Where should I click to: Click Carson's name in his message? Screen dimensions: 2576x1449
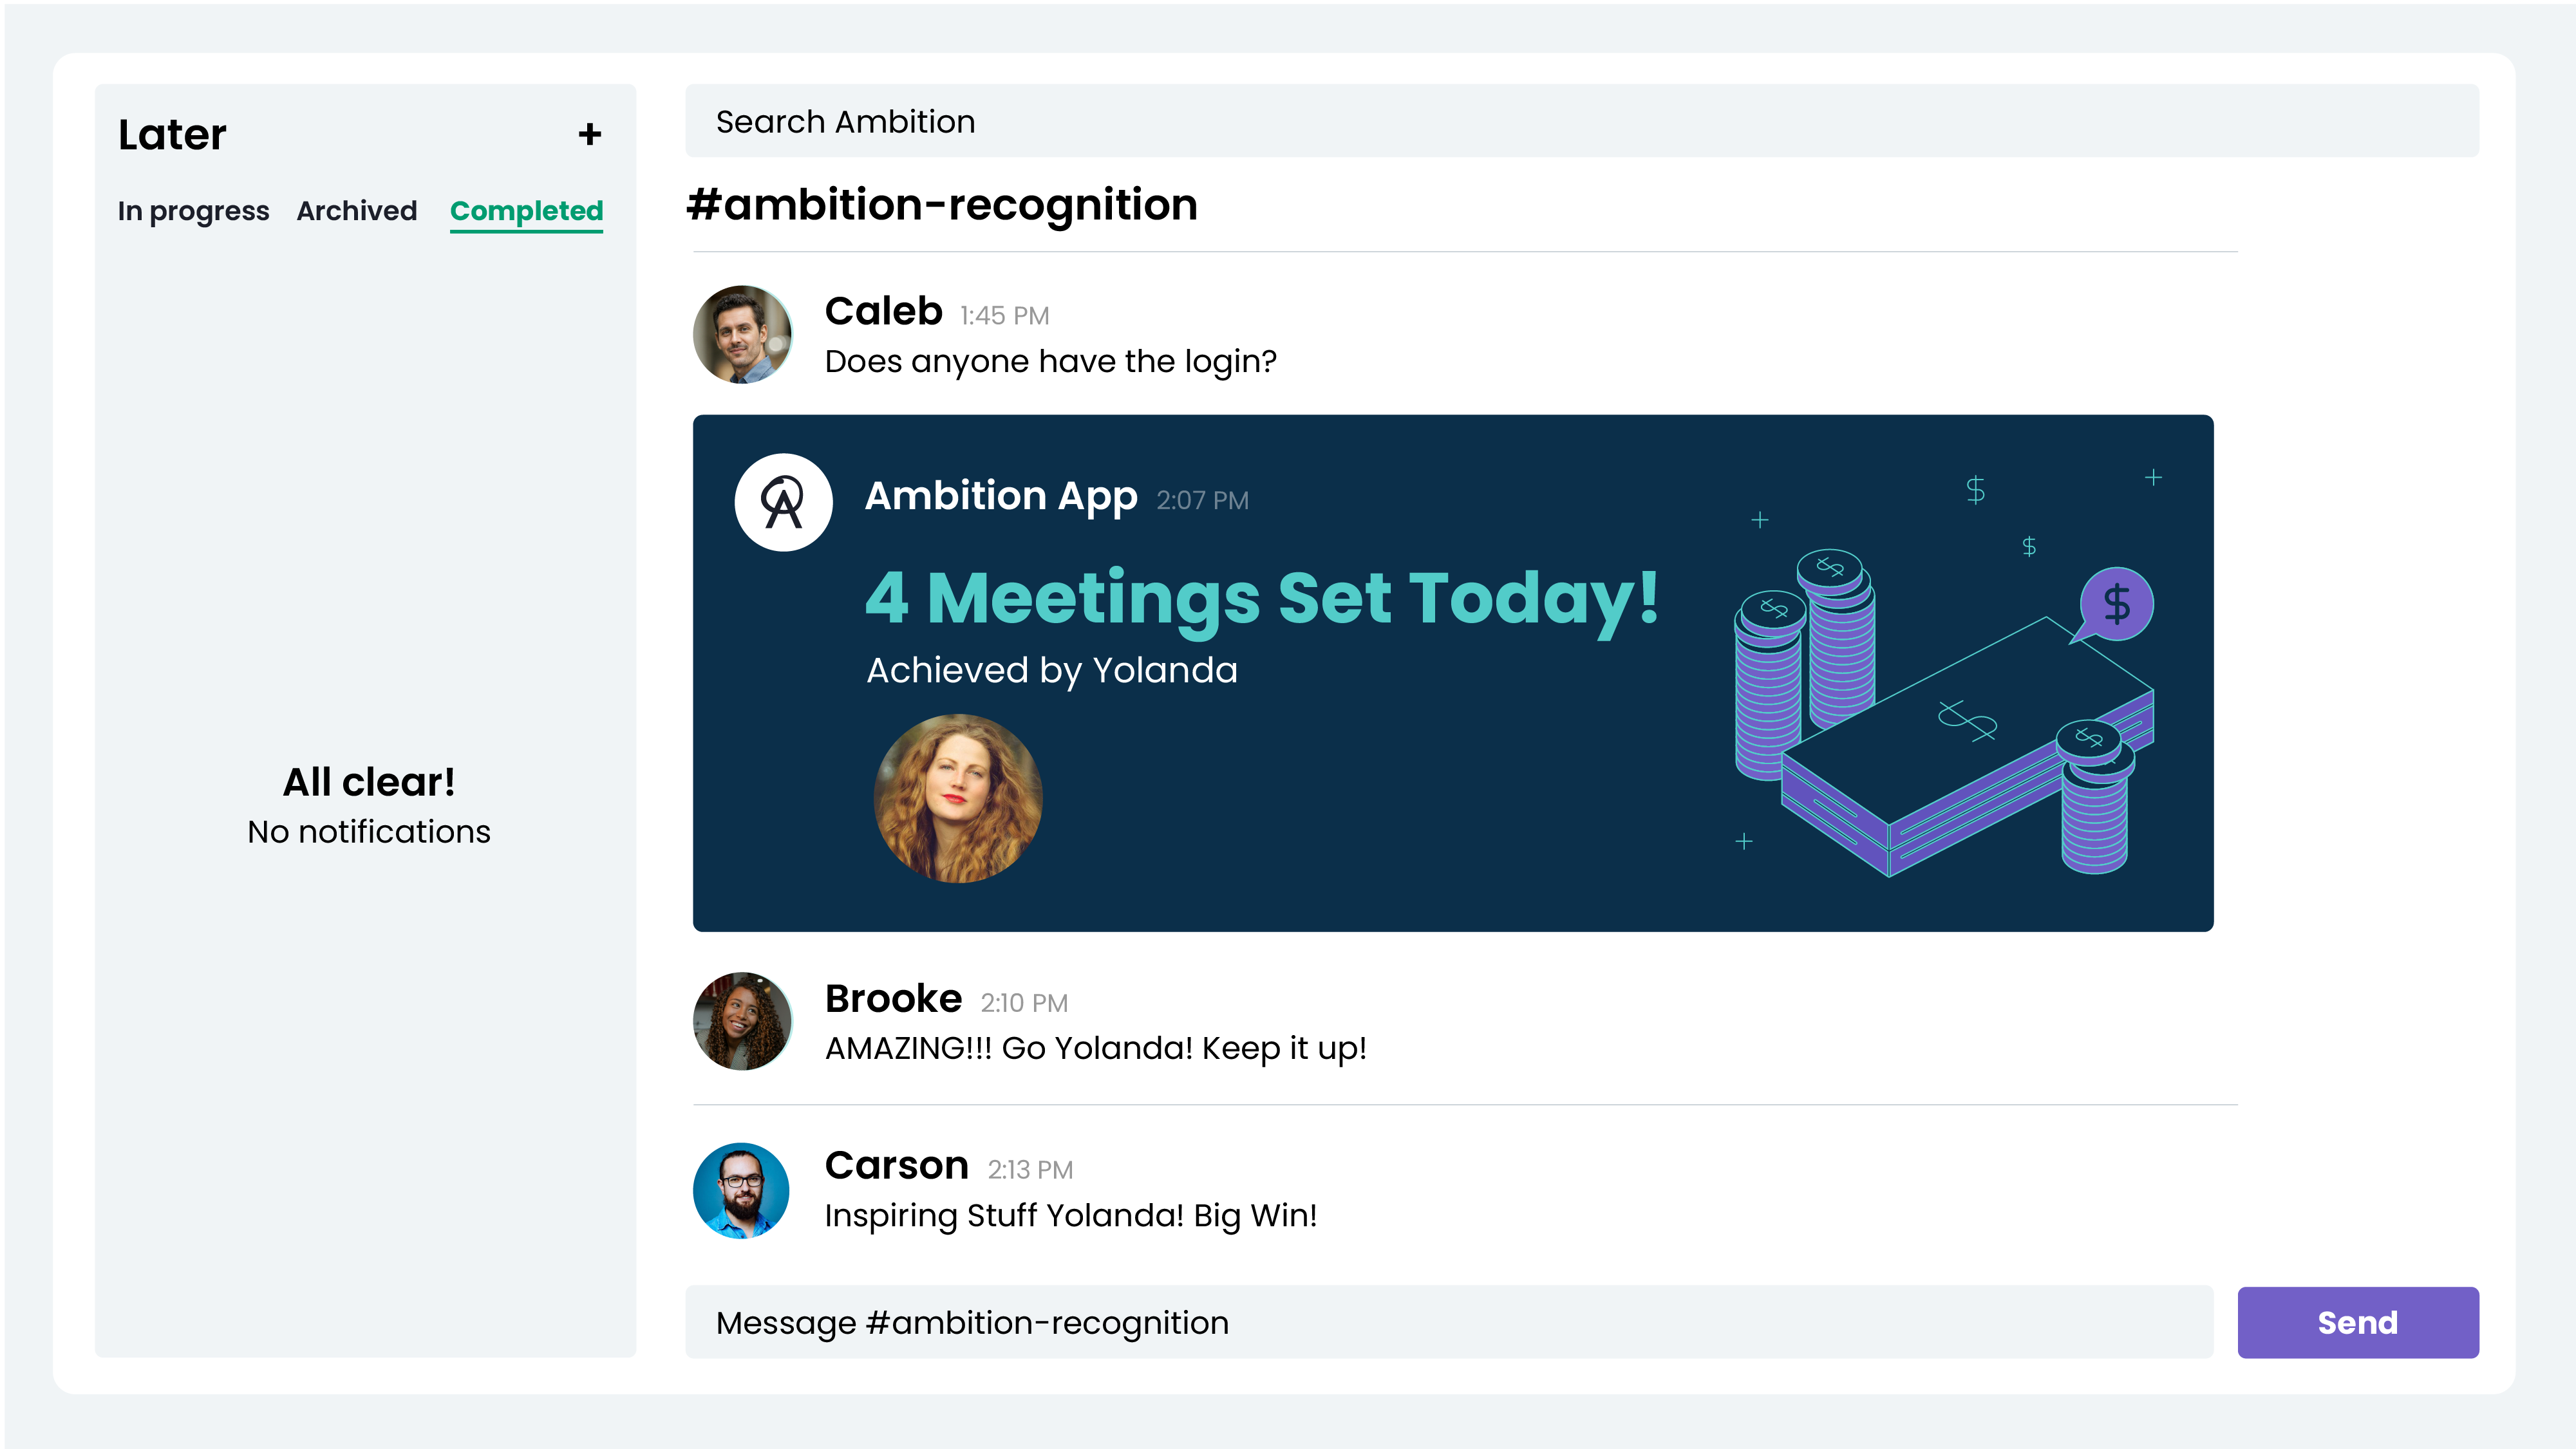[896, 1165]
